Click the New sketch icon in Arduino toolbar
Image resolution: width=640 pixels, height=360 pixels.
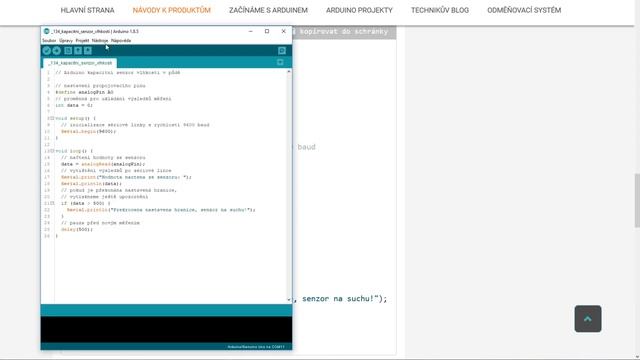[68, 51]
